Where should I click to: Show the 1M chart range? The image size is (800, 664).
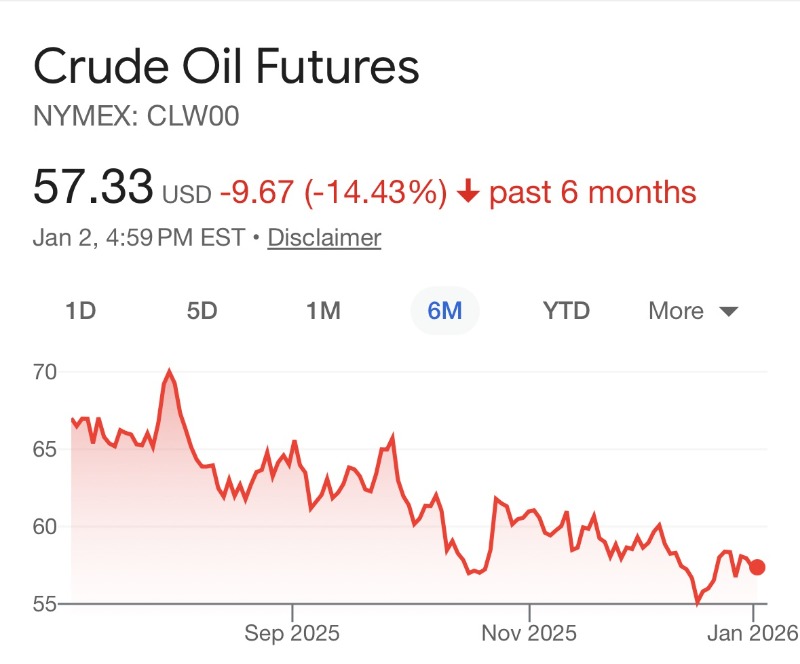[x=323, y=311]
